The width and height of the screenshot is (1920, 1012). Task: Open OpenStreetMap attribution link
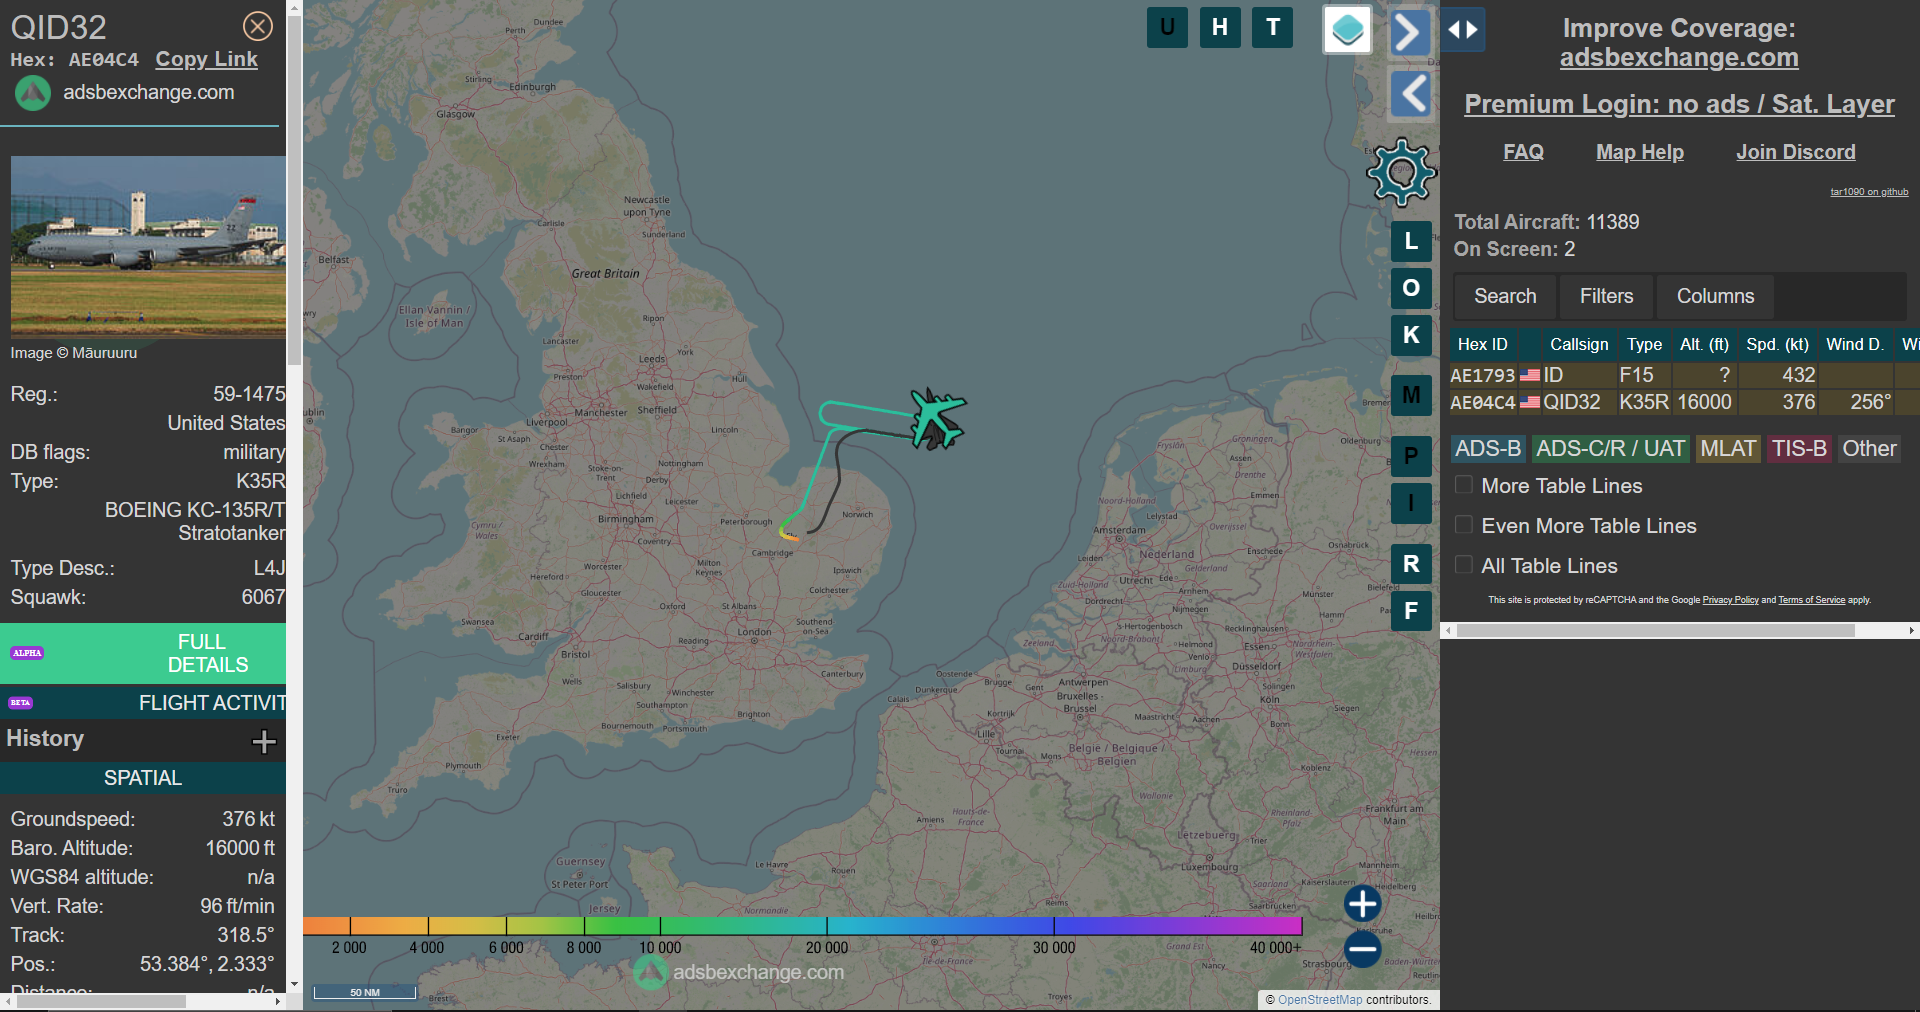pos(1320,1000)
